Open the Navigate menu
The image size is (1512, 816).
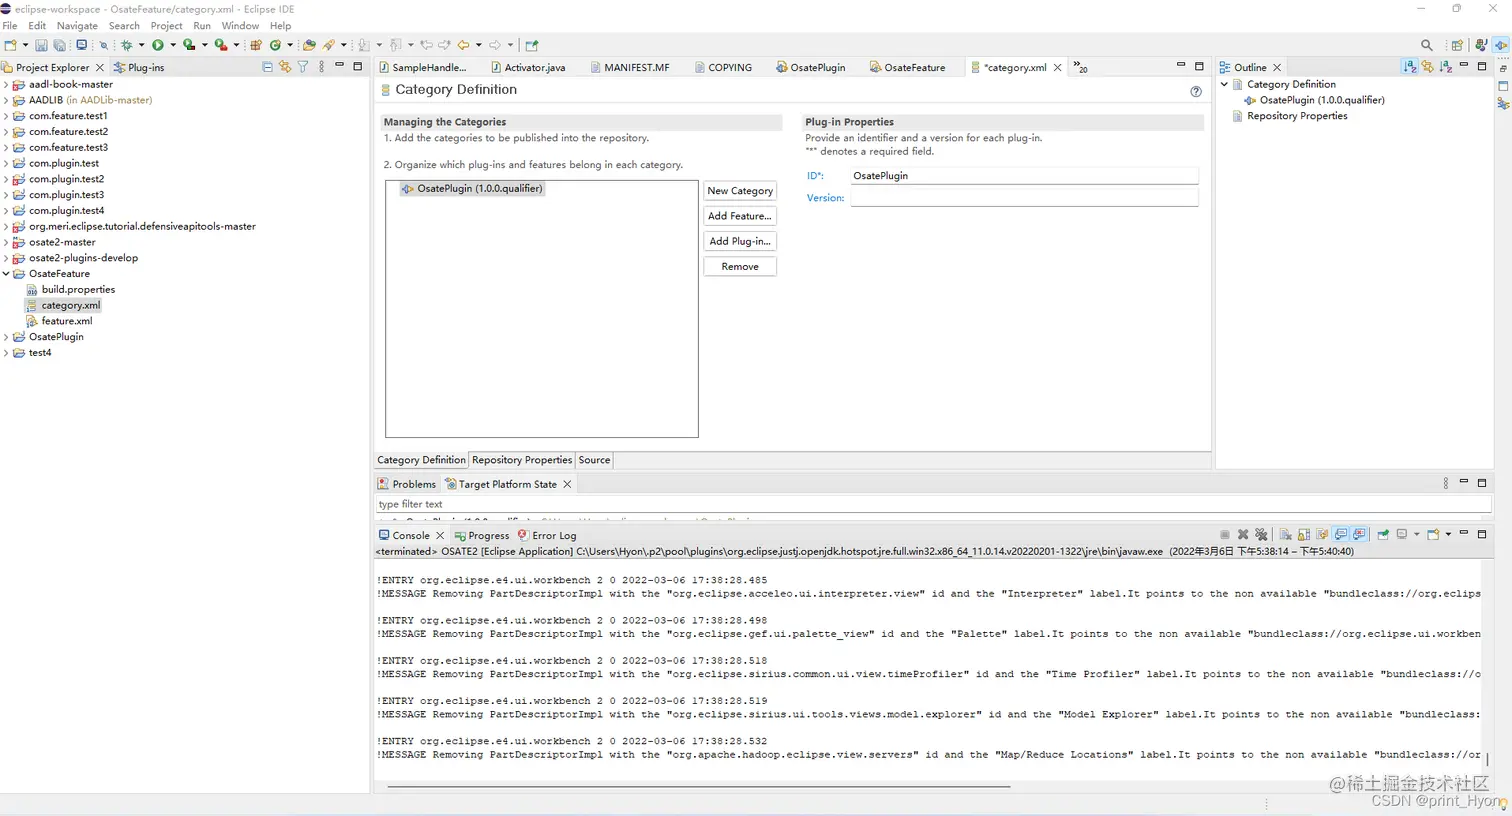point(77,25)
